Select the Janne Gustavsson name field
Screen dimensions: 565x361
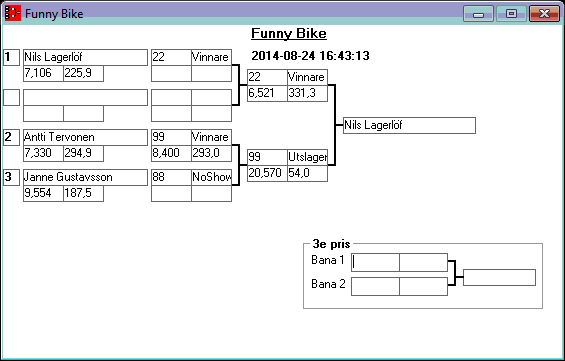[x=85, y=177]
